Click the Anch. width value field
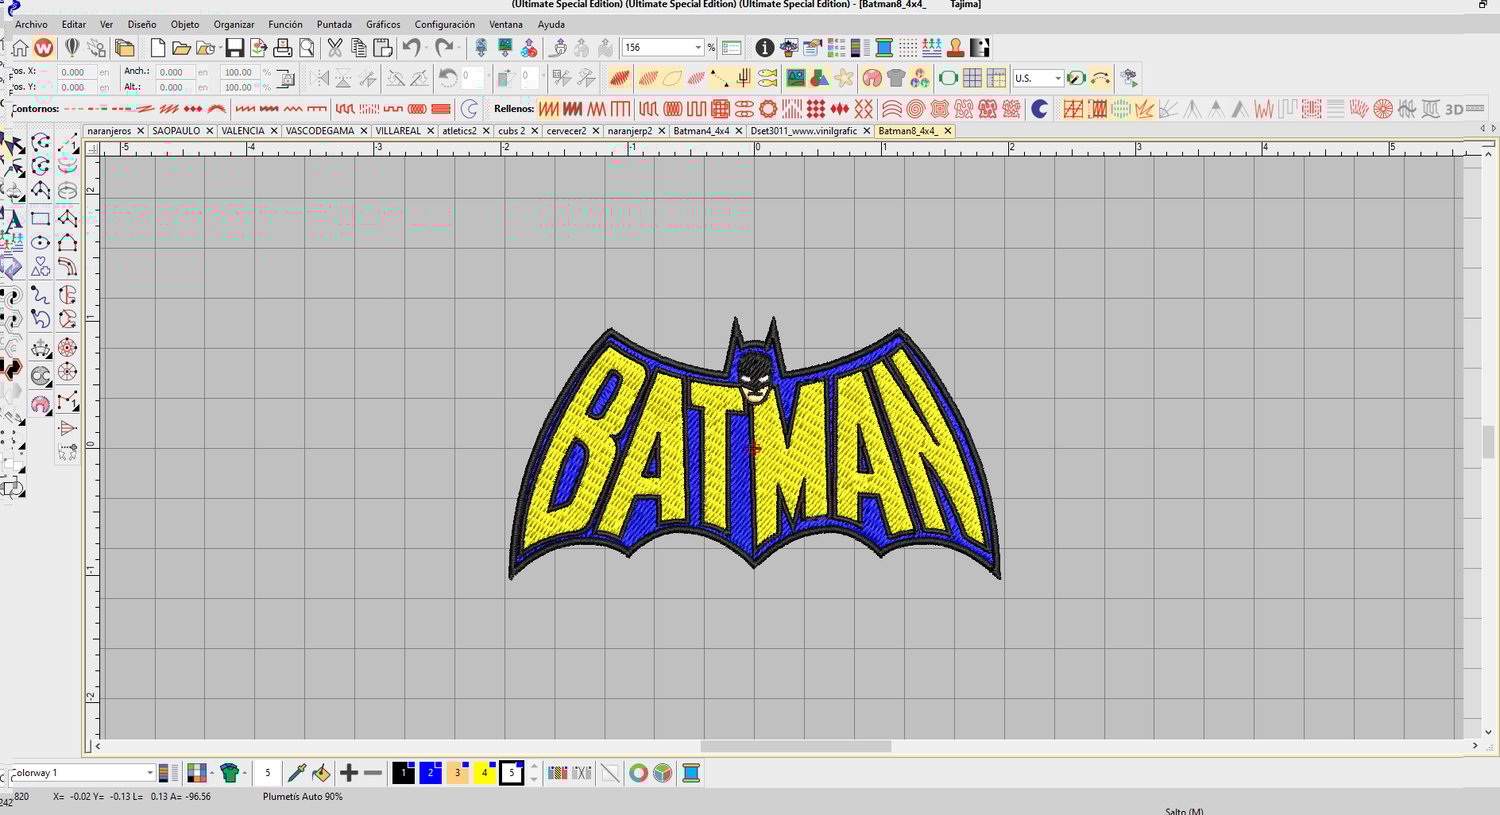Image resolution: width=1500 pixels, height=815 pixels. pyautogui.click(x=175, y=72)
